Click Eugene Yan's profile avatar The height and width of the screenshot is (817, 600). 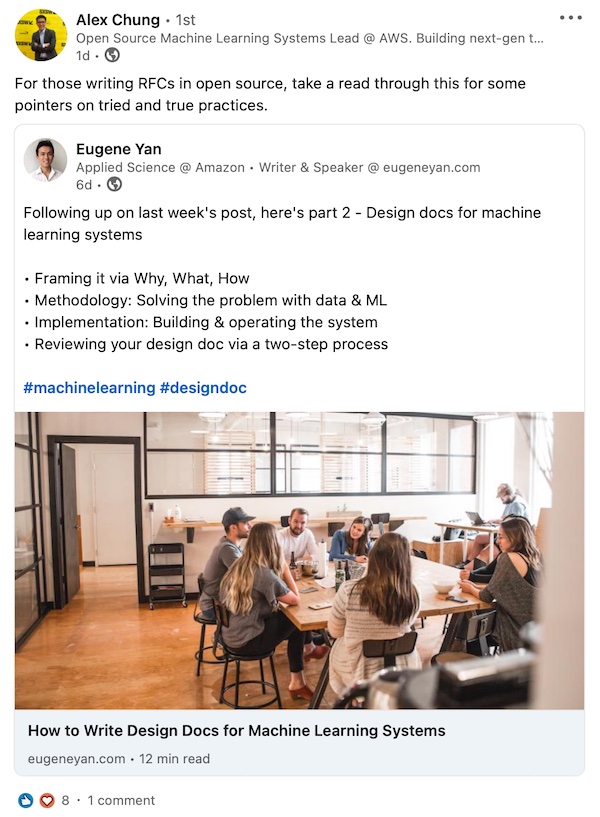pyautogui.click(x=45, y=160)
